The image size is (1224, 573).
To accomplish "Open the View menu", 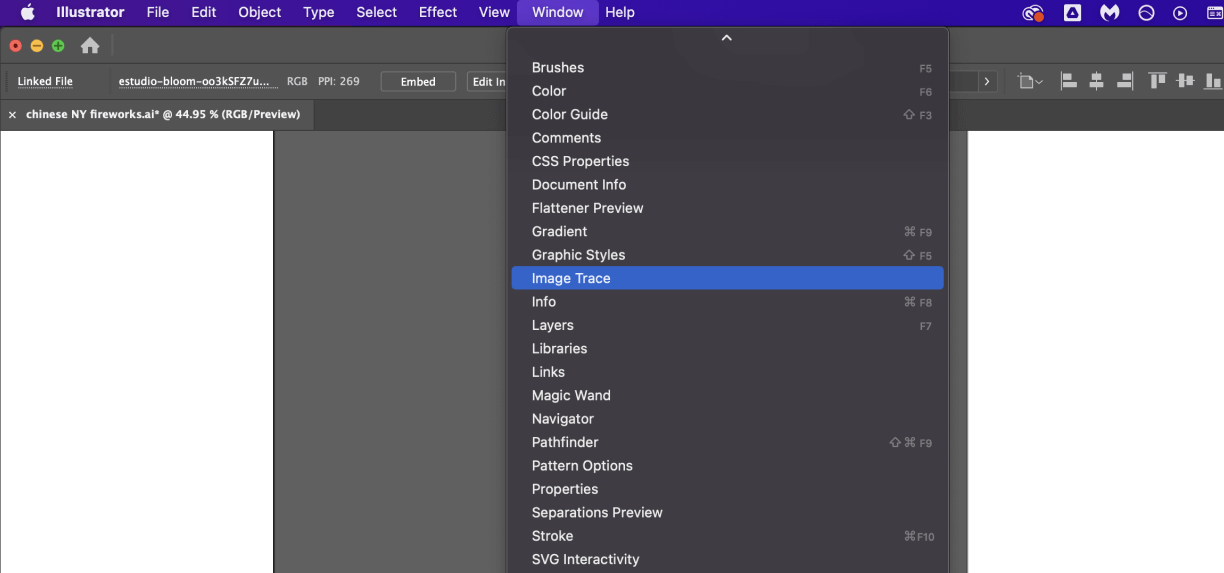I will (x=494, y=13).
